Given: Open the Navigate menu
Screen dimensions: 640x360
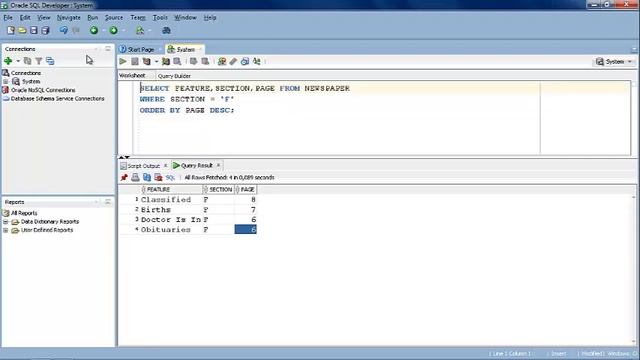Looking at the screenshot, I should (69, 18).
